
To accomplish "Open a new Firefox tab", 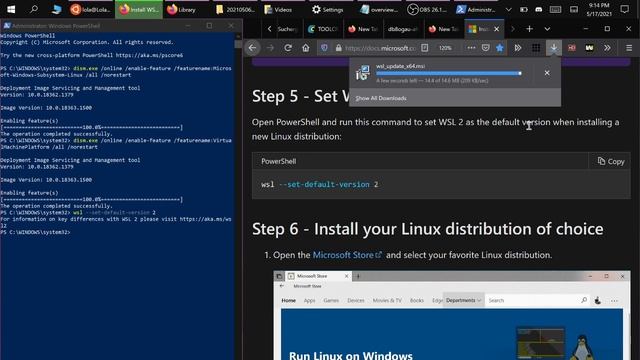I will 529,29.
